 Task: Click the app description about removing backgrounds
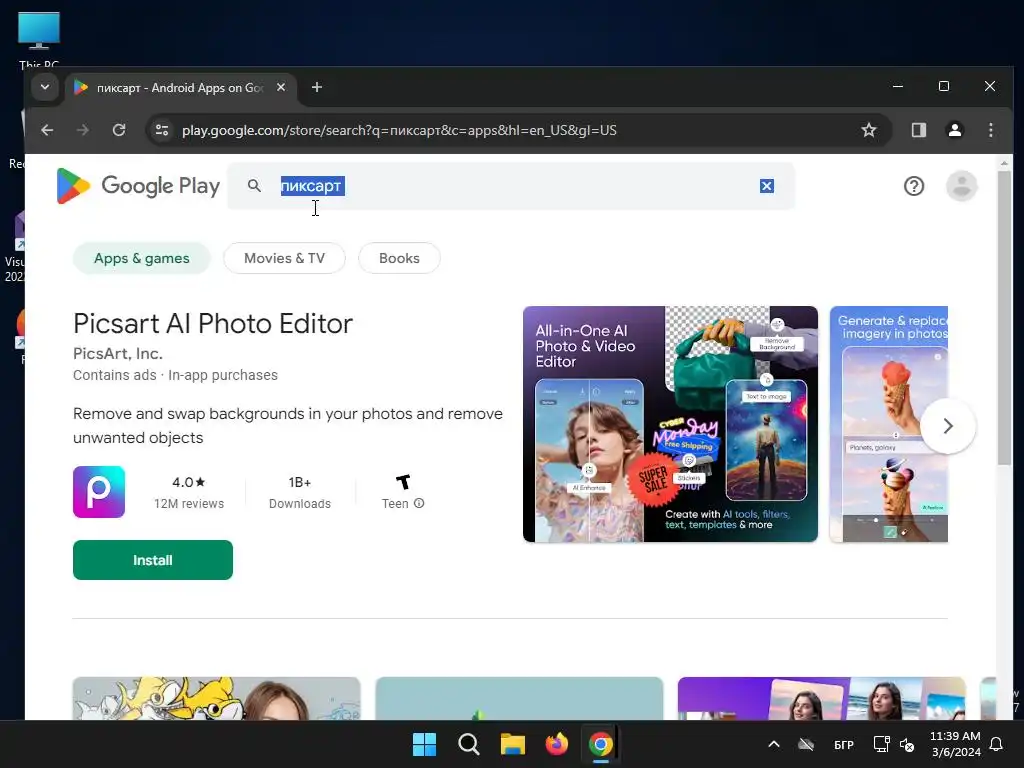(288, 426)
